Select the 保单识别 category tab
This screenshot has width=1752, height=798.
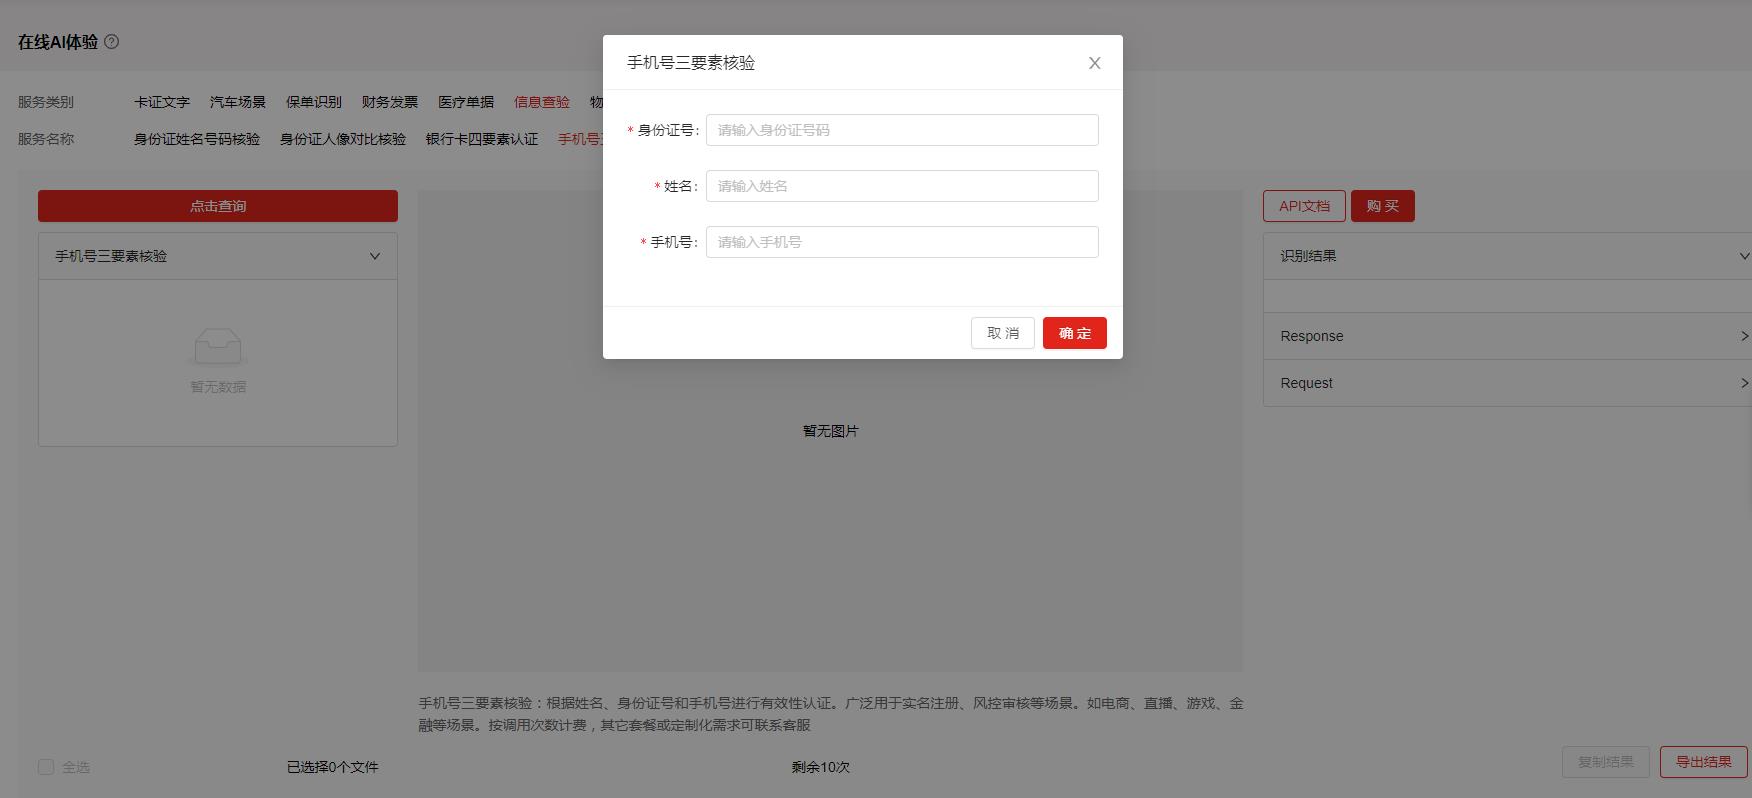pyautogui.click(x=314, y=102)
